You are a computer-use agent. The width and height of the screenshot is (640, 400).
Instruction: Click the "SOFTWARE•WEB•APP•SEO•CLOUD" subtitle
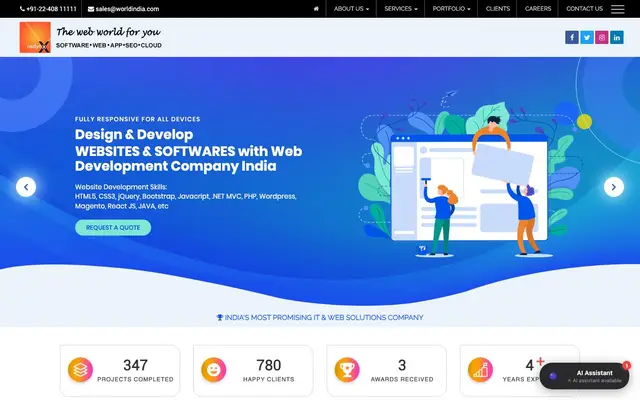[x=109, y=45]
